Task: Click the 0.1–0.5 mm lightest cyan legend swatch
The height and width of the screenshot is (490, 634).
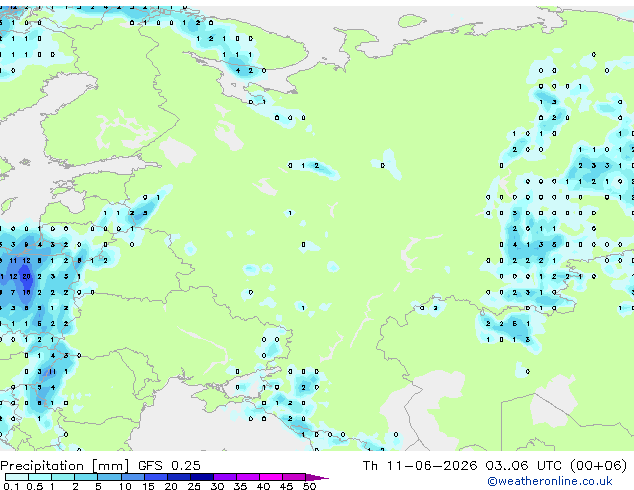Action: click(x=17, y=477)
